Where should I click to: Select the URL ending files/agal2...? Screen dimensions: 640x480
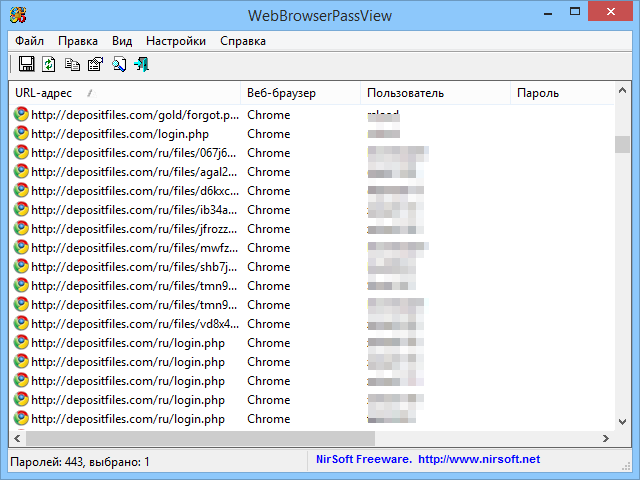pos(134,172)
